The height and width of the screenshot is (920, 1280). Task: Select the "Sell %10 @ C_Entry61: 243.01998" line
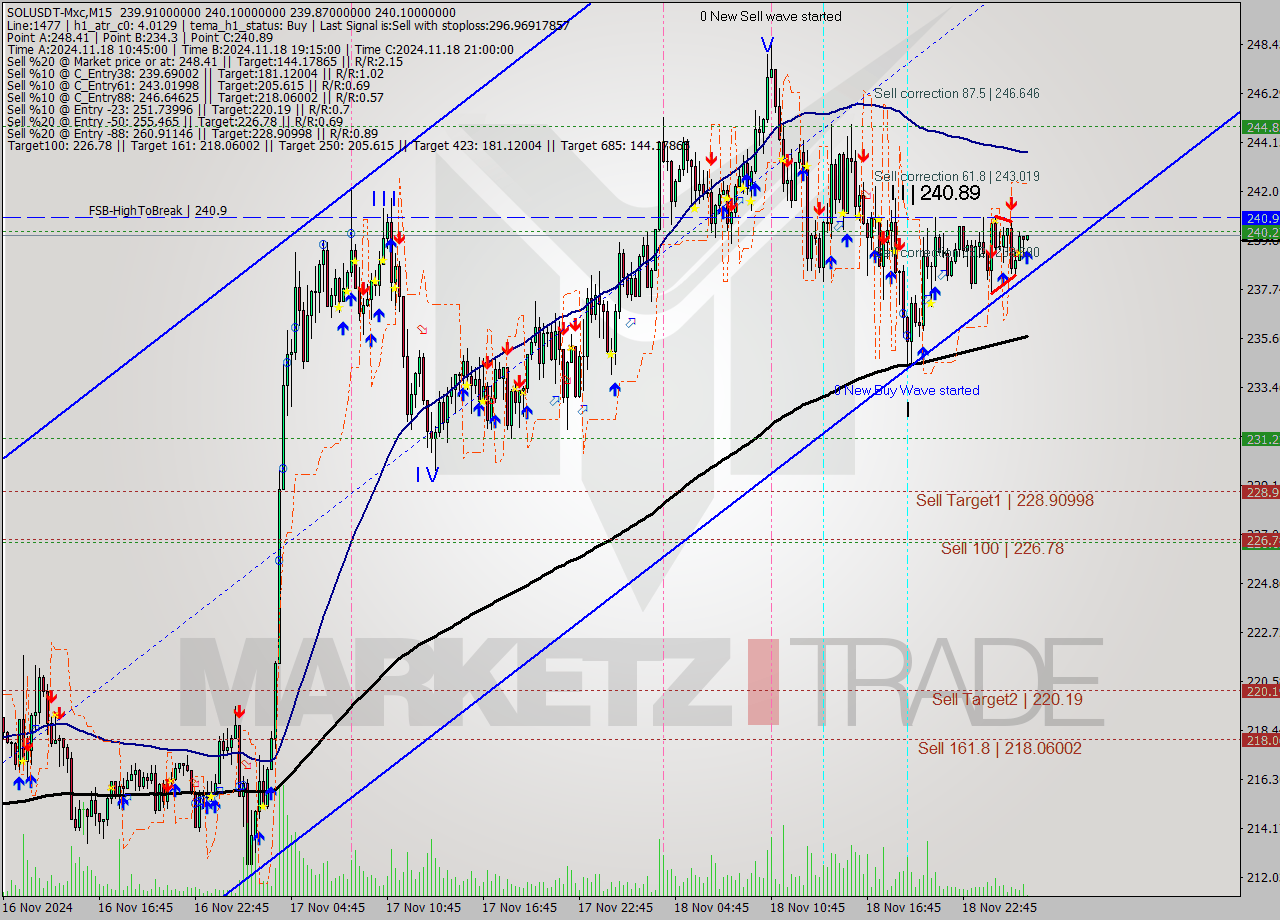[189, 85]
